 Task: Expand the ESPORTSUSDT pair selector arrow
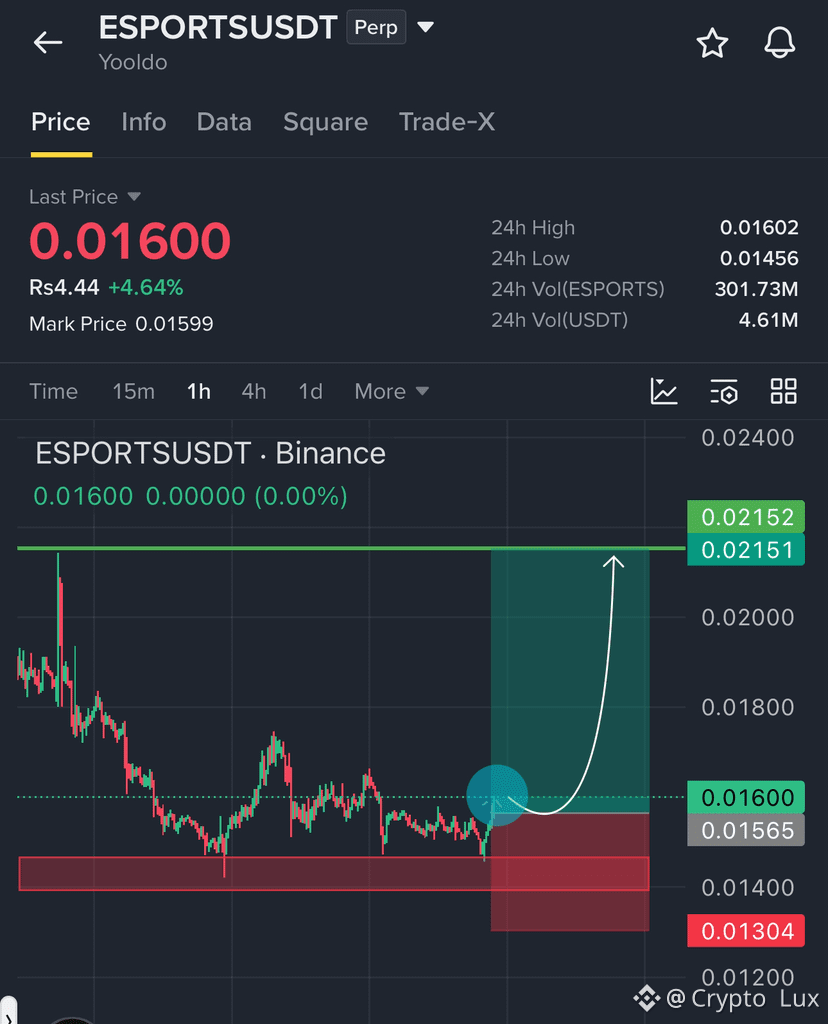pyautogui.click(x=426, y=27)
